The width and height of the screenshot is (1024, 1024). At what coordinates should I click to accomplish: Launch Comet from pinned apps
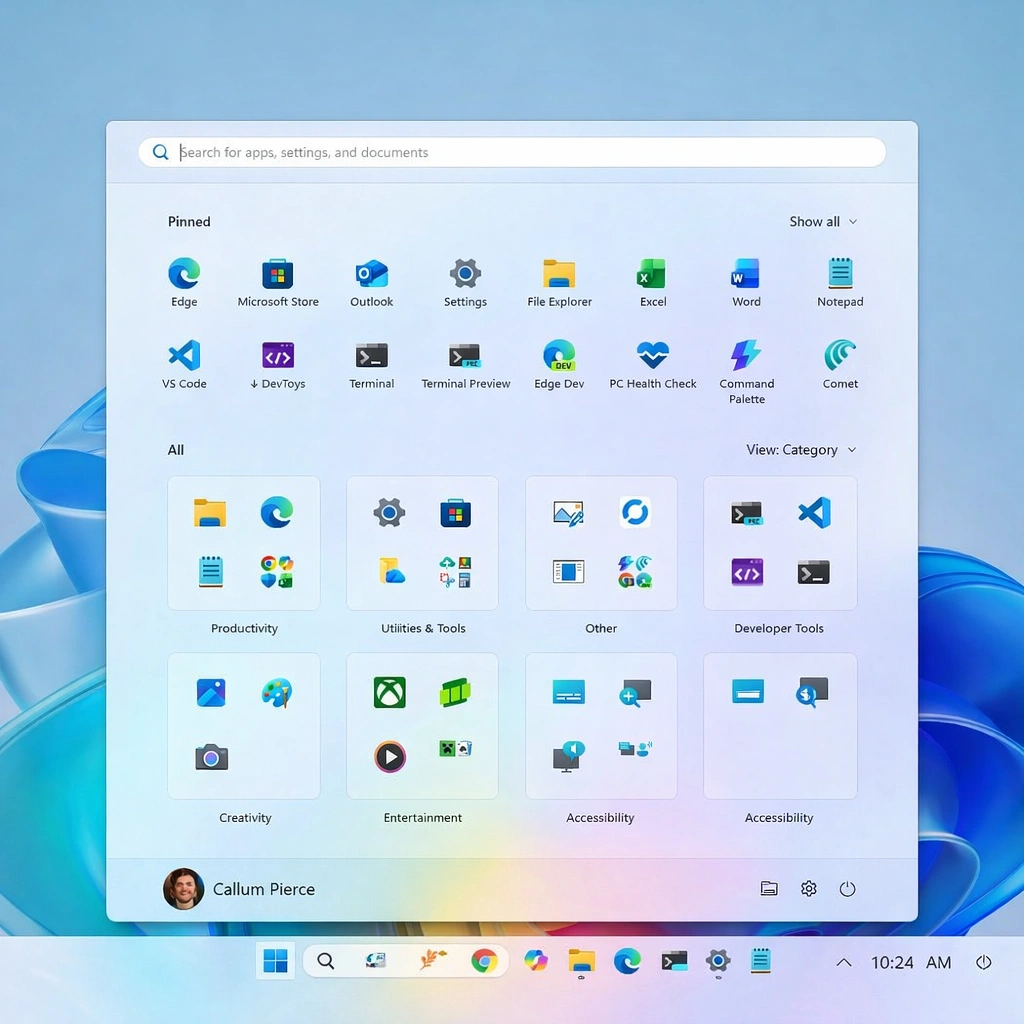[x=839, y=362]
